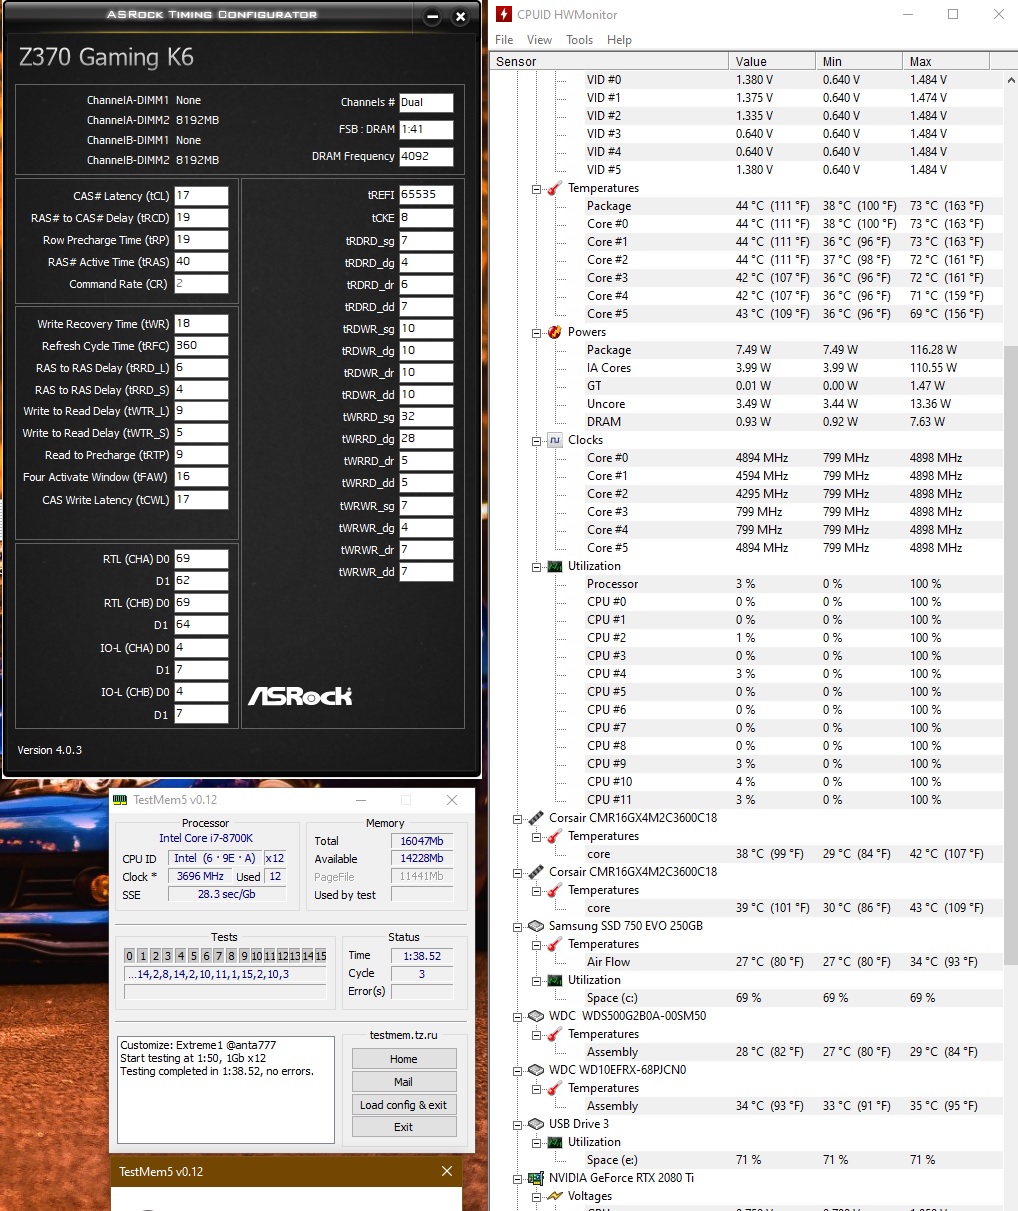1018x1211 pixels.
Task: Click the waveform icon beside Clocks
Action: point(554,440)
